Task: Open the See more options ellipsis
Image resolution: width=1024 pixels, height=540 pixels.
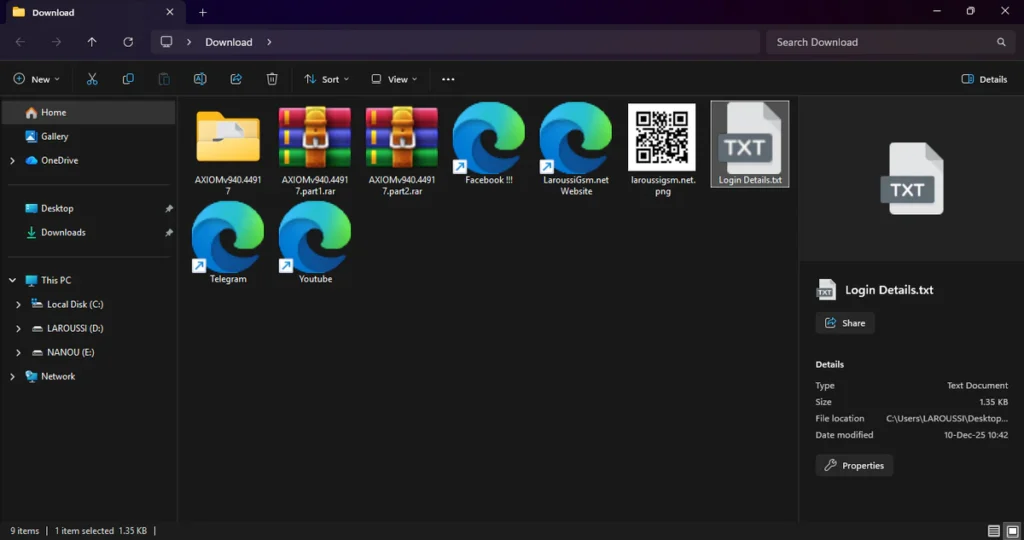Action: (448, 79)
